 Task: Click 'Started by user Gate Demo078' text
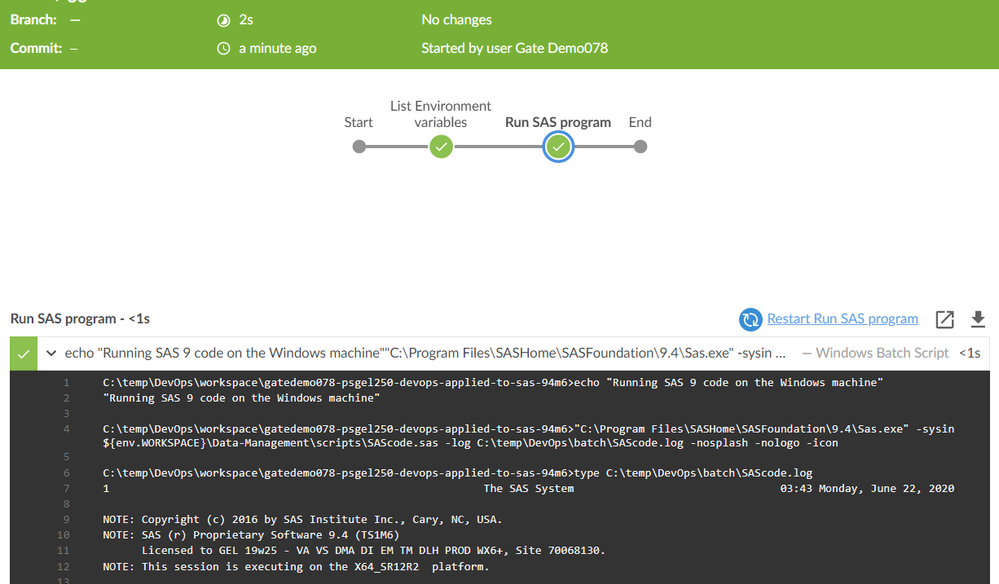[514, 48]
